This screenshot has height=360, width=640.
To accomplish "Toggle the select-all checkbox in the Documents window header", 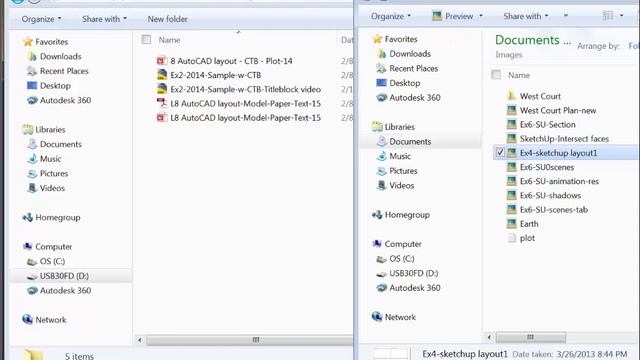I will pyautogui.click(x=496, y=75).
